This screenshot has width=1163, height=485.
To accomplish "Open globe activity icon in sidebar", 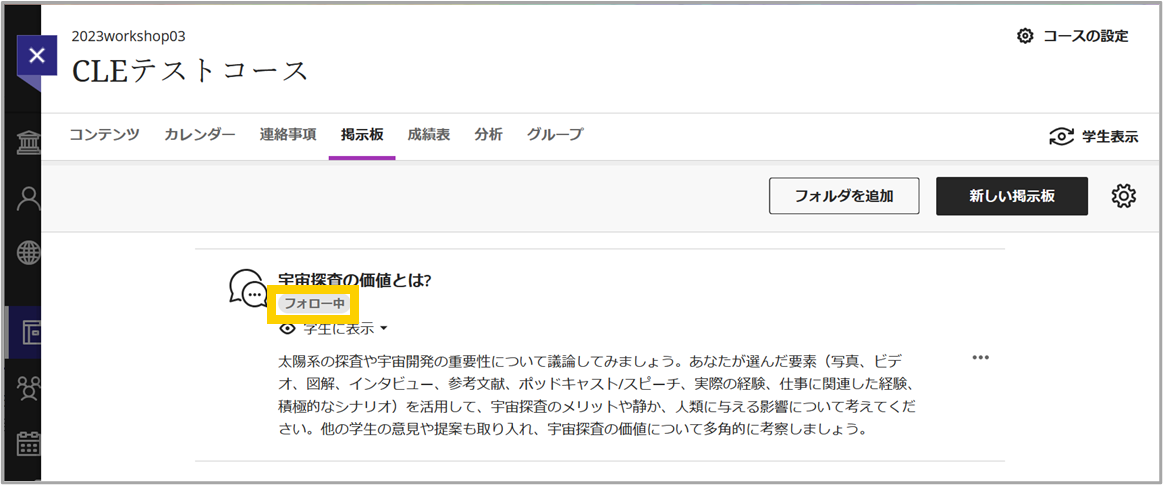I will (28, 253).
